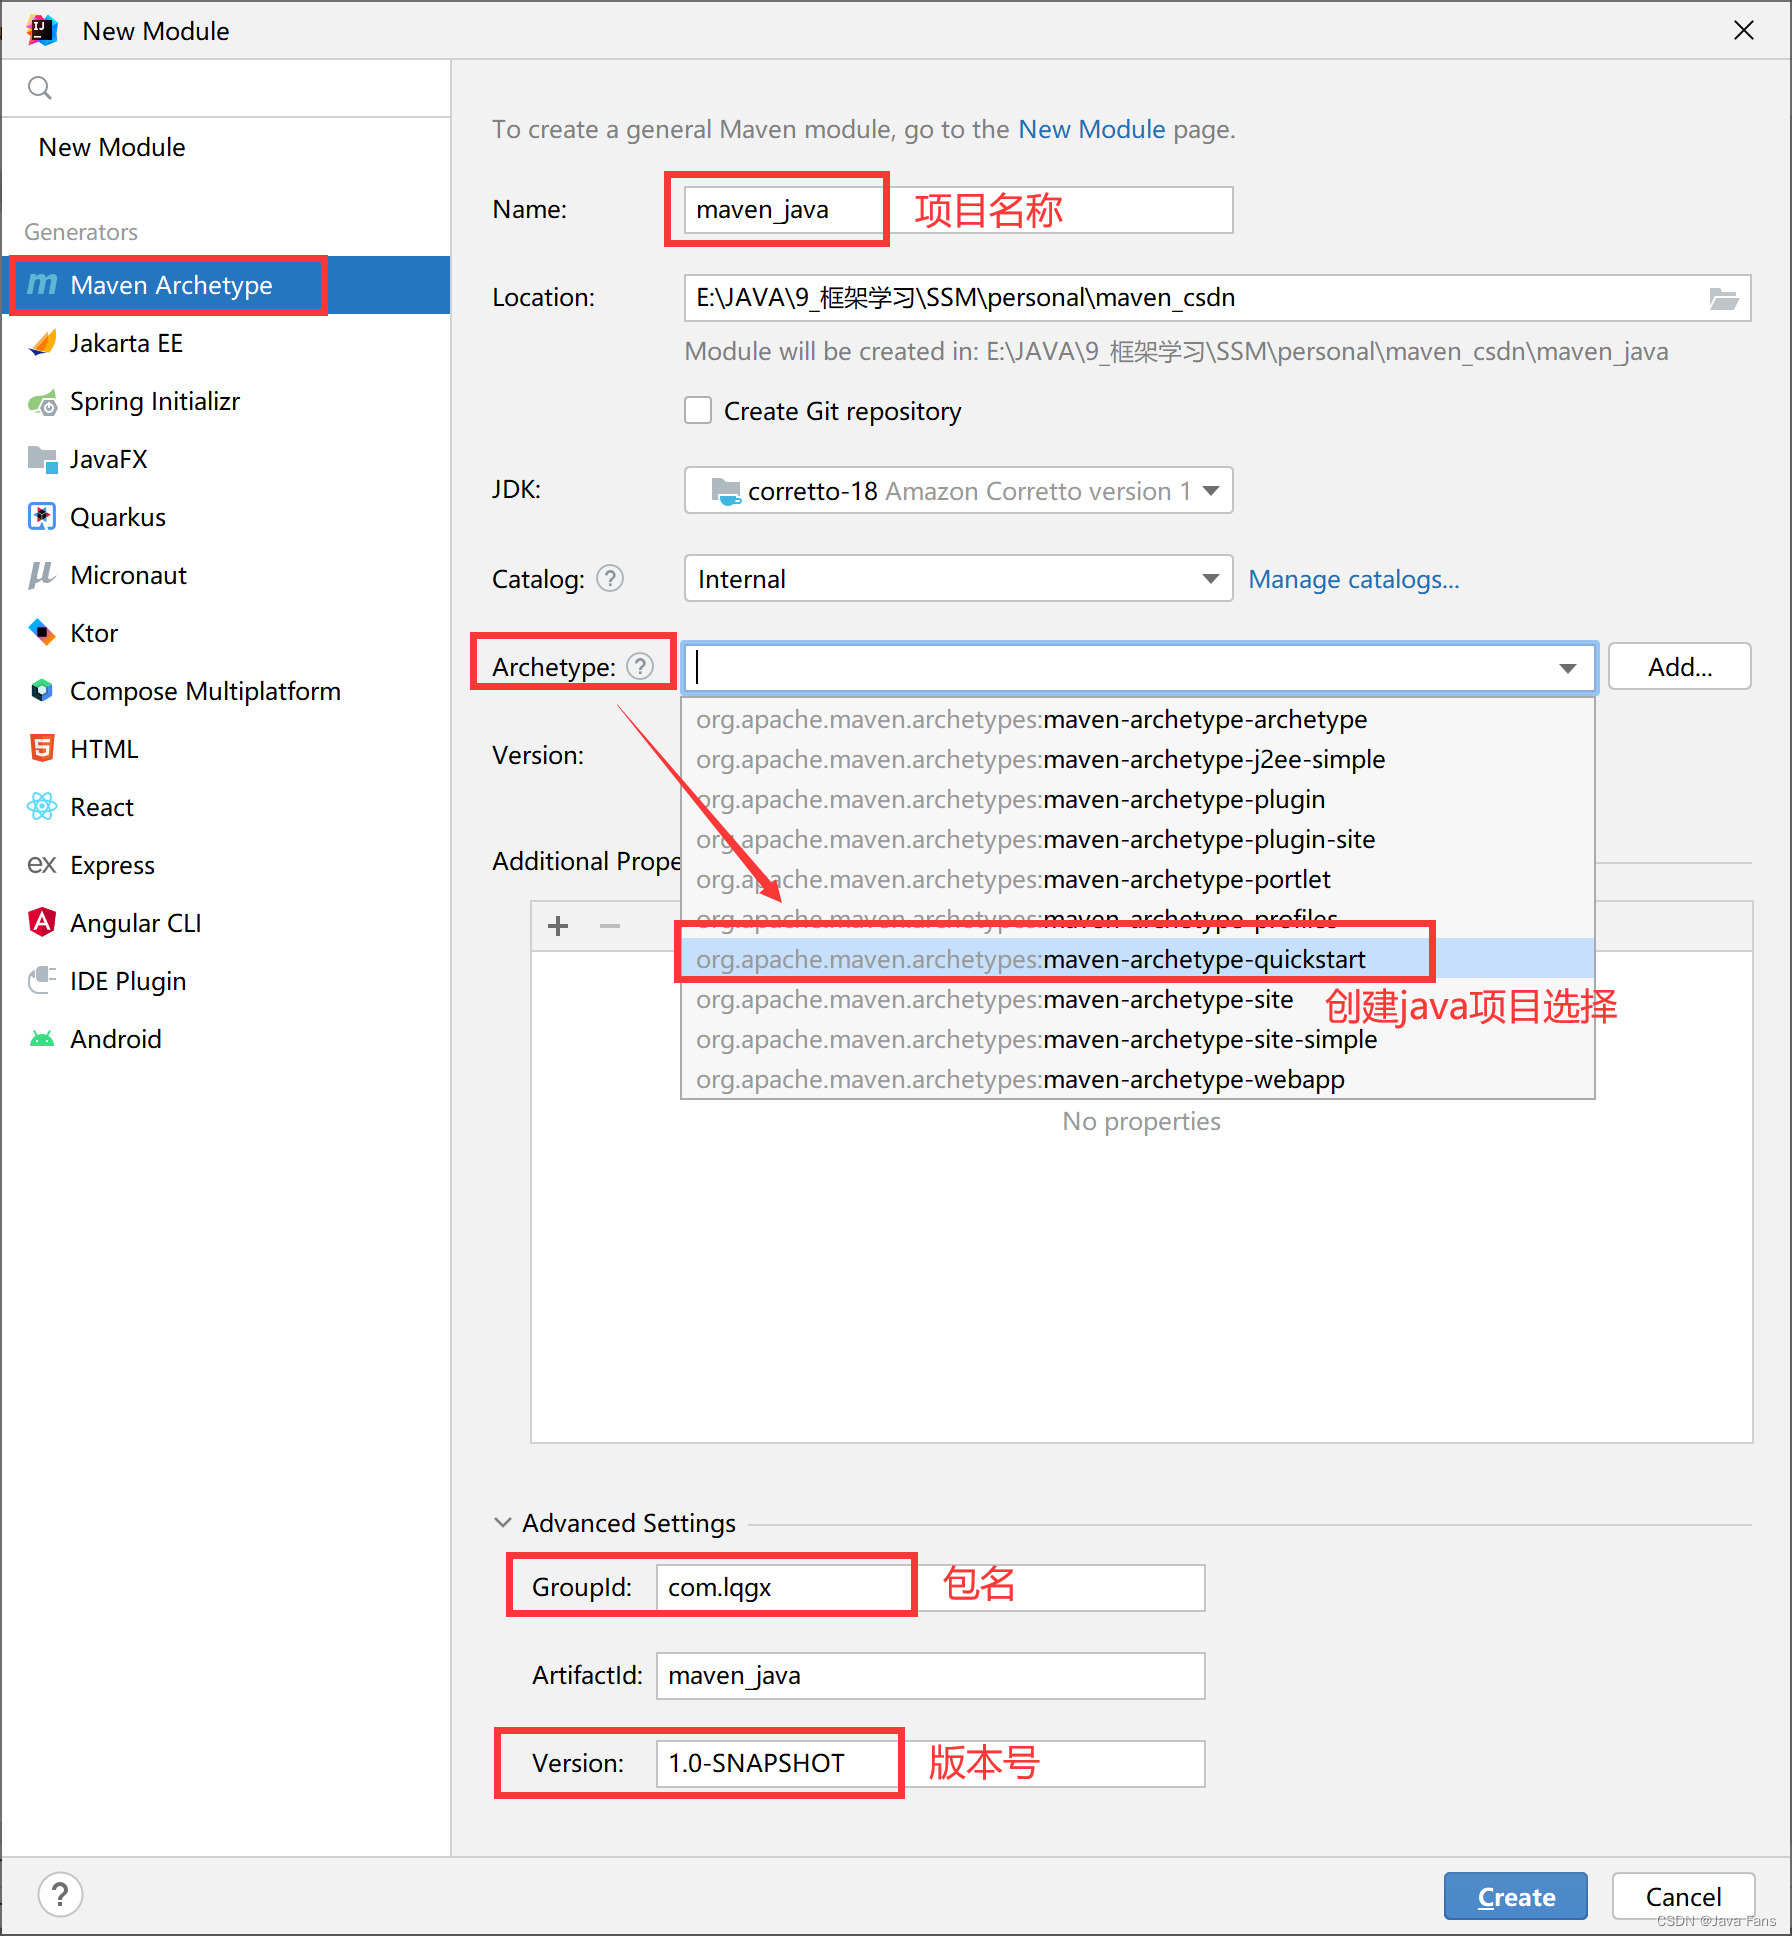Viewport: 1792px width, 1936px height.
Task: Click the Create button
Action: (x=1516, y=1896)
